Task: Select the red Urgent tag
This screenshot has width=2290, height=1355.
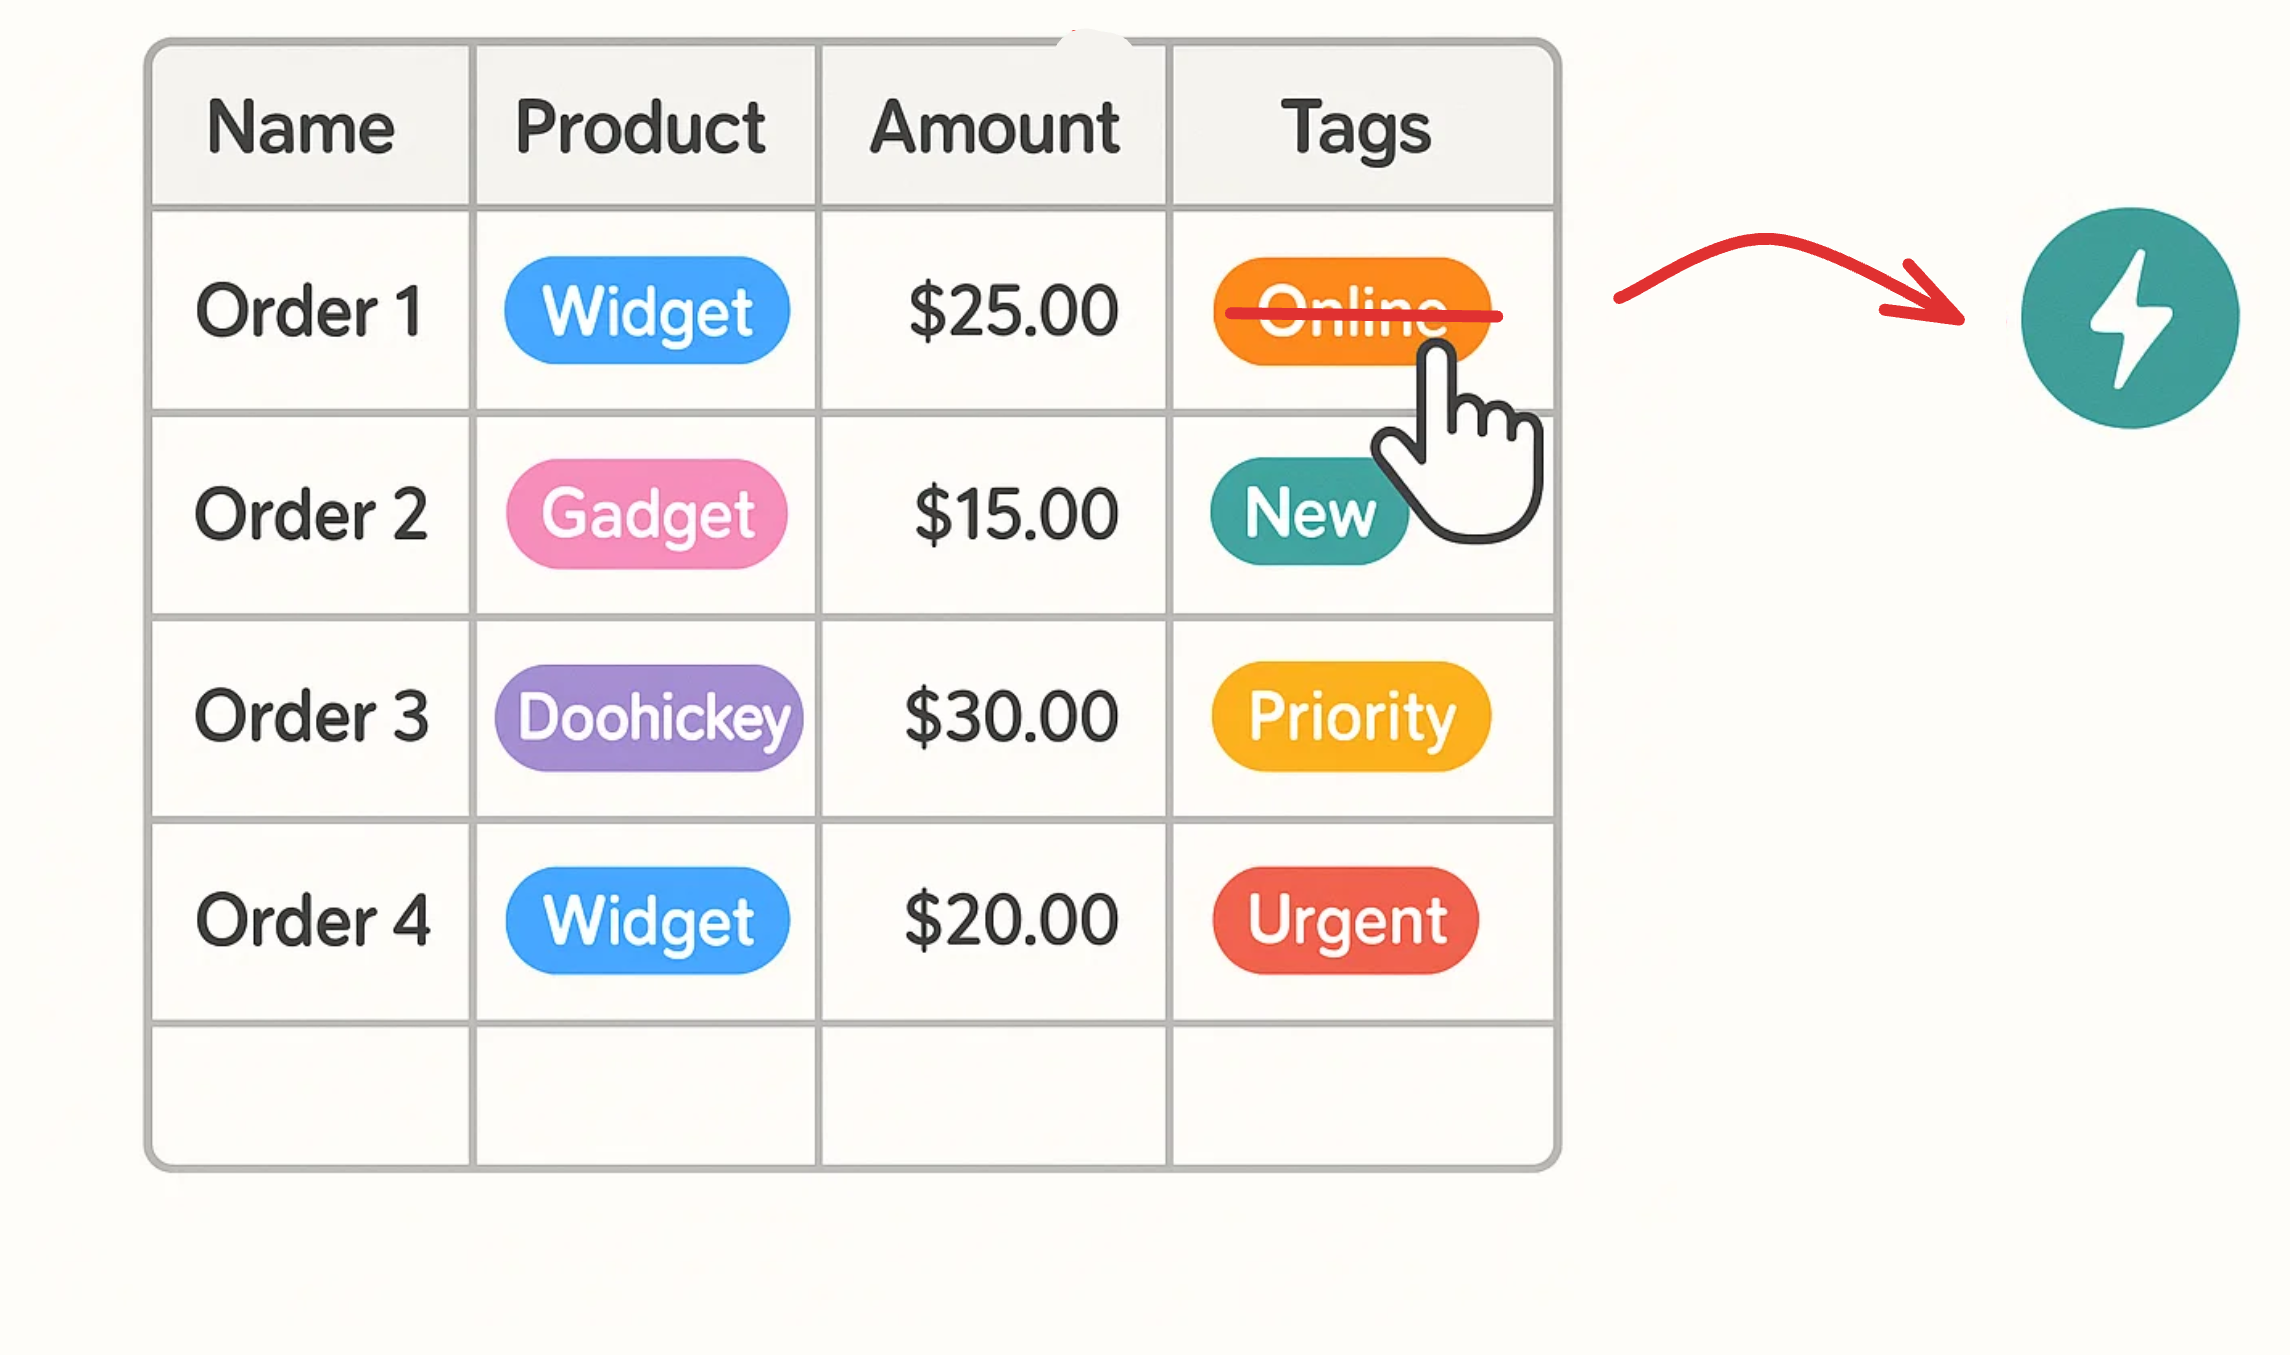Action: (1346, 920)
